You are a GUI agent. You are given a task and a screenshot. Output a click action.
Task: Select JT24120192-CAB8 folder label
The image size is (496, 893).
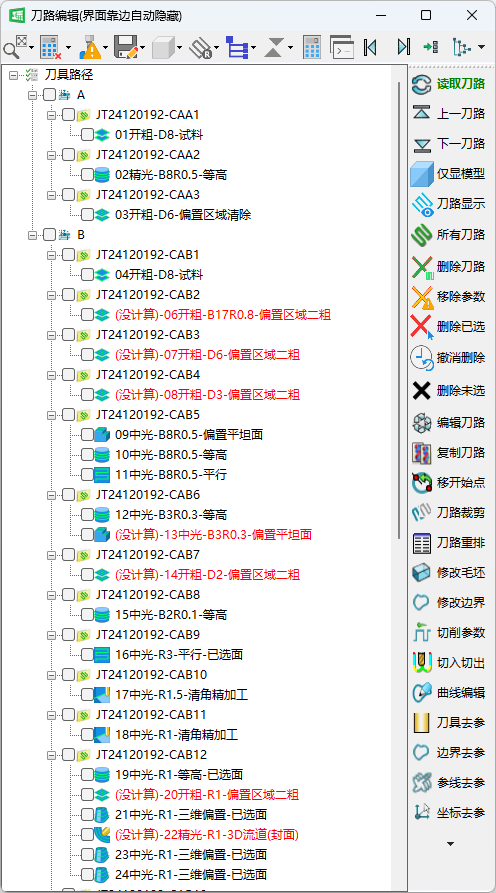[x=148, y=595]
